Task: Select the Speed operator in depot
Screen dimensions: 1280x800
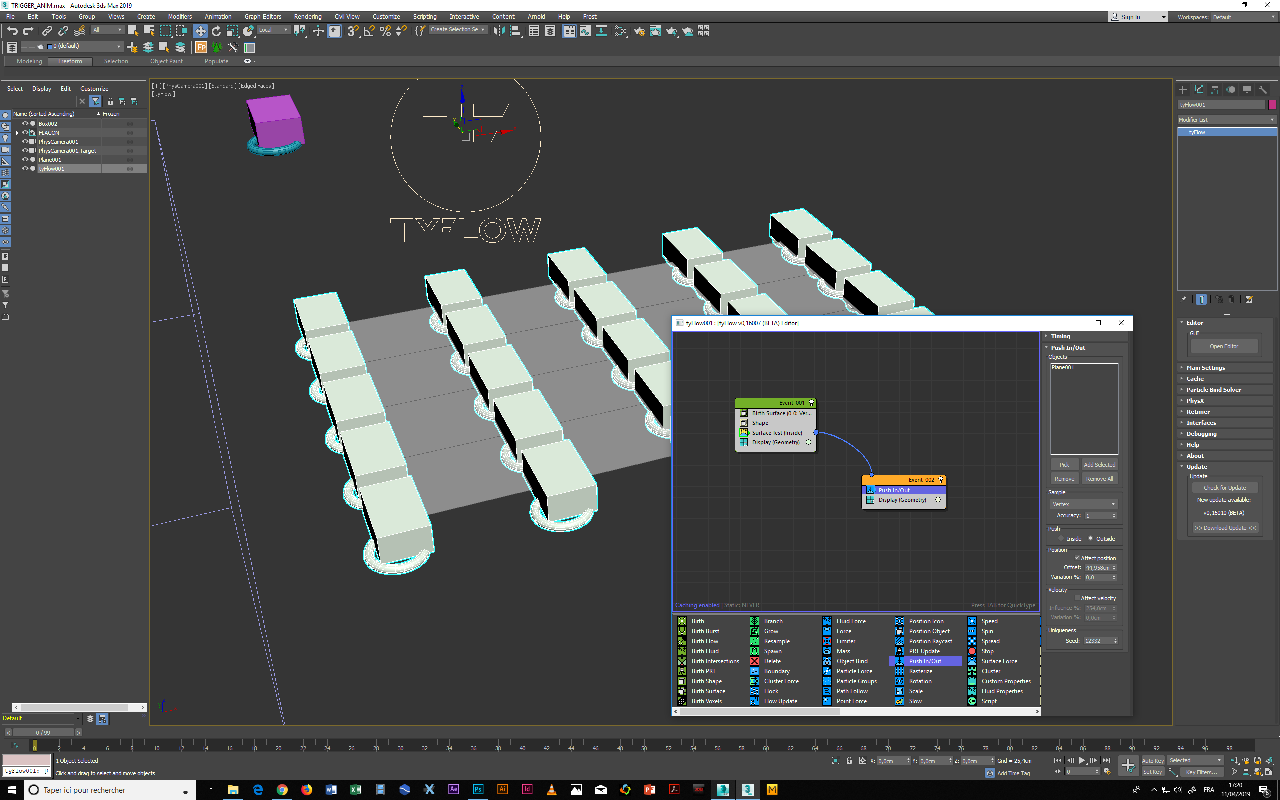Action: [983, 621]
